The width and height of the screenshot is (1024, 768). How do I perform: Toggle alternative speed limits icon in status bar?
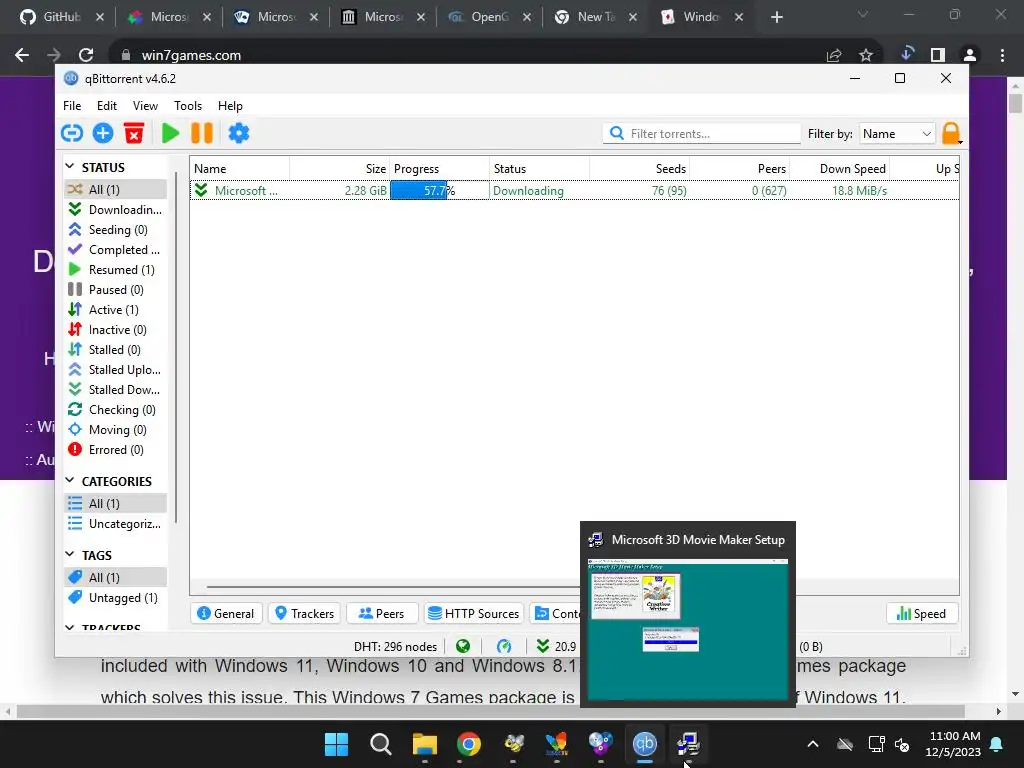(x=504, y=647)
